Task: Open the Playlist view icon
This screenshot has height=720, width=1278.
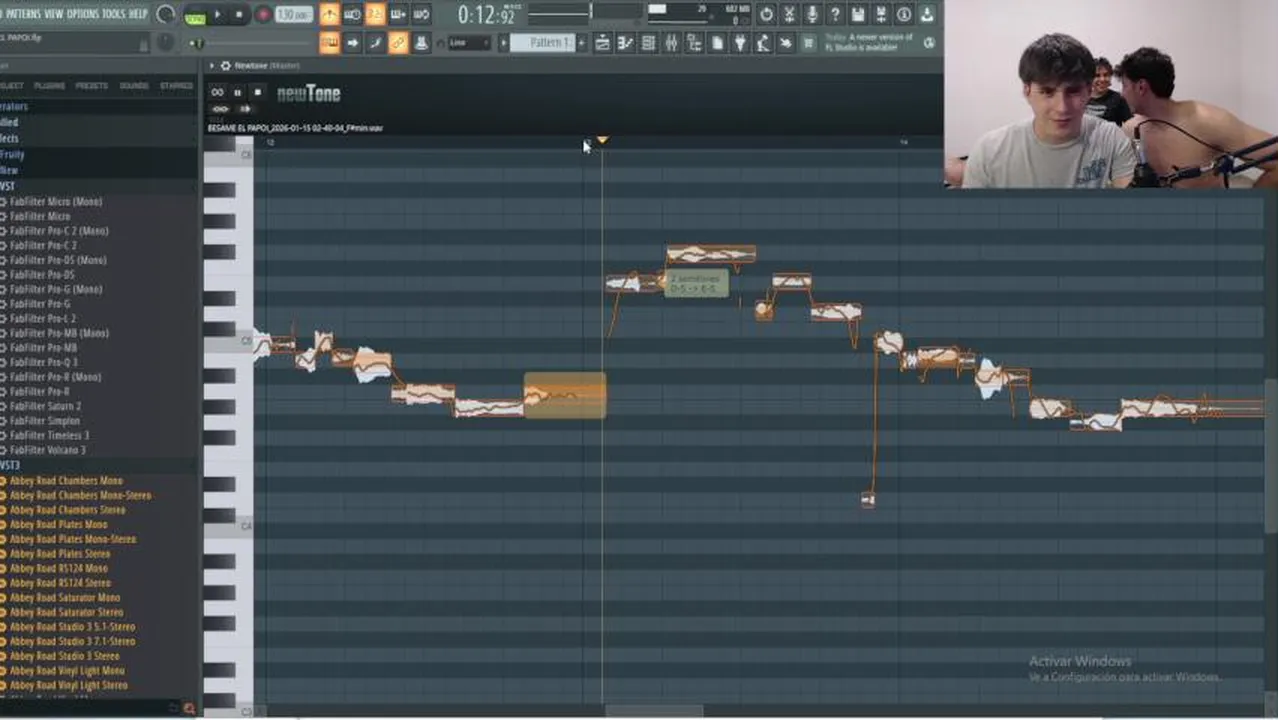Action: tap(603, 43)
